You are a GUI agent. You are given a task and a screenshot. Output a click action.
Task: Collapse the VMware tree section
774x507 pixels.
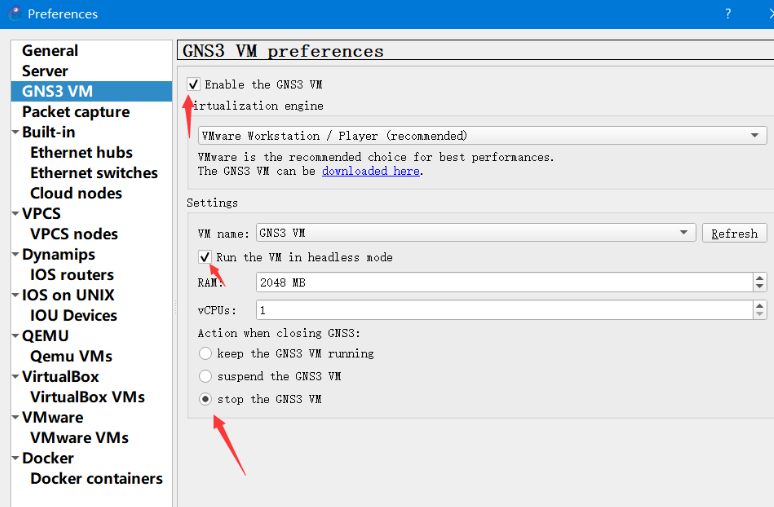click(x=15, y=417)
